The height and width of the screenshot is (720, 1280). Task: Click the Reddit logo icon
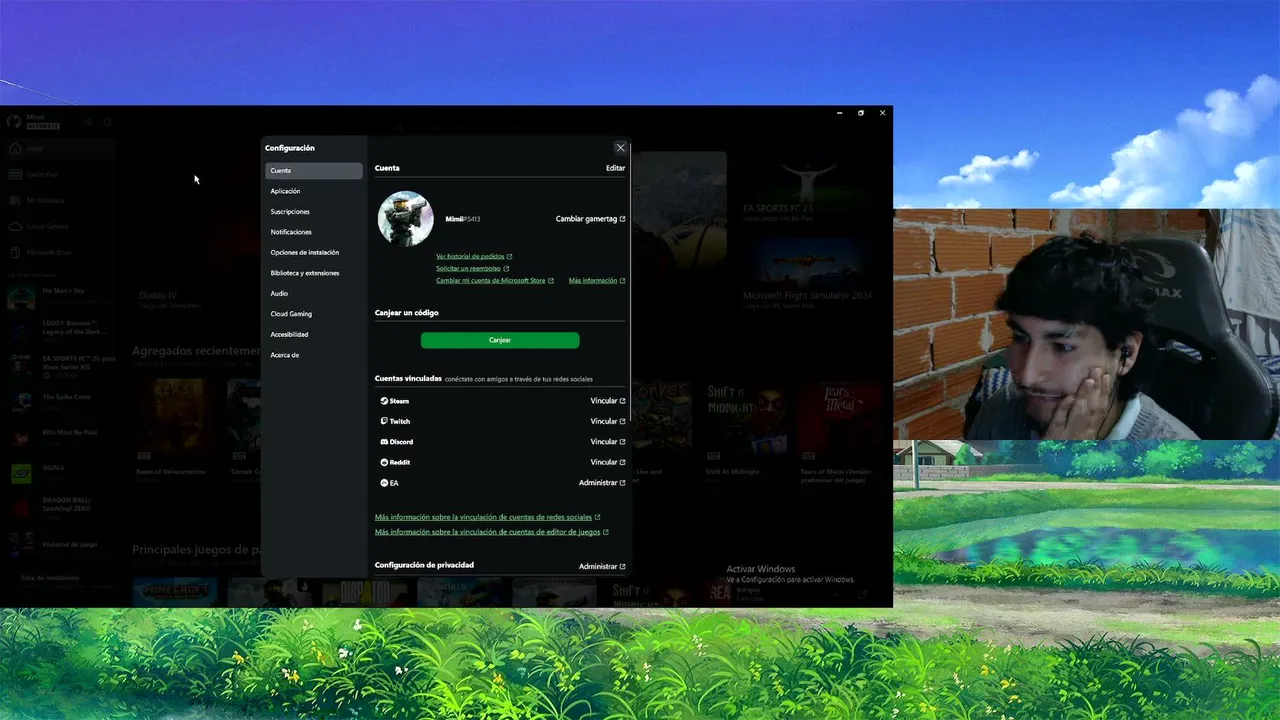point(384,462)
